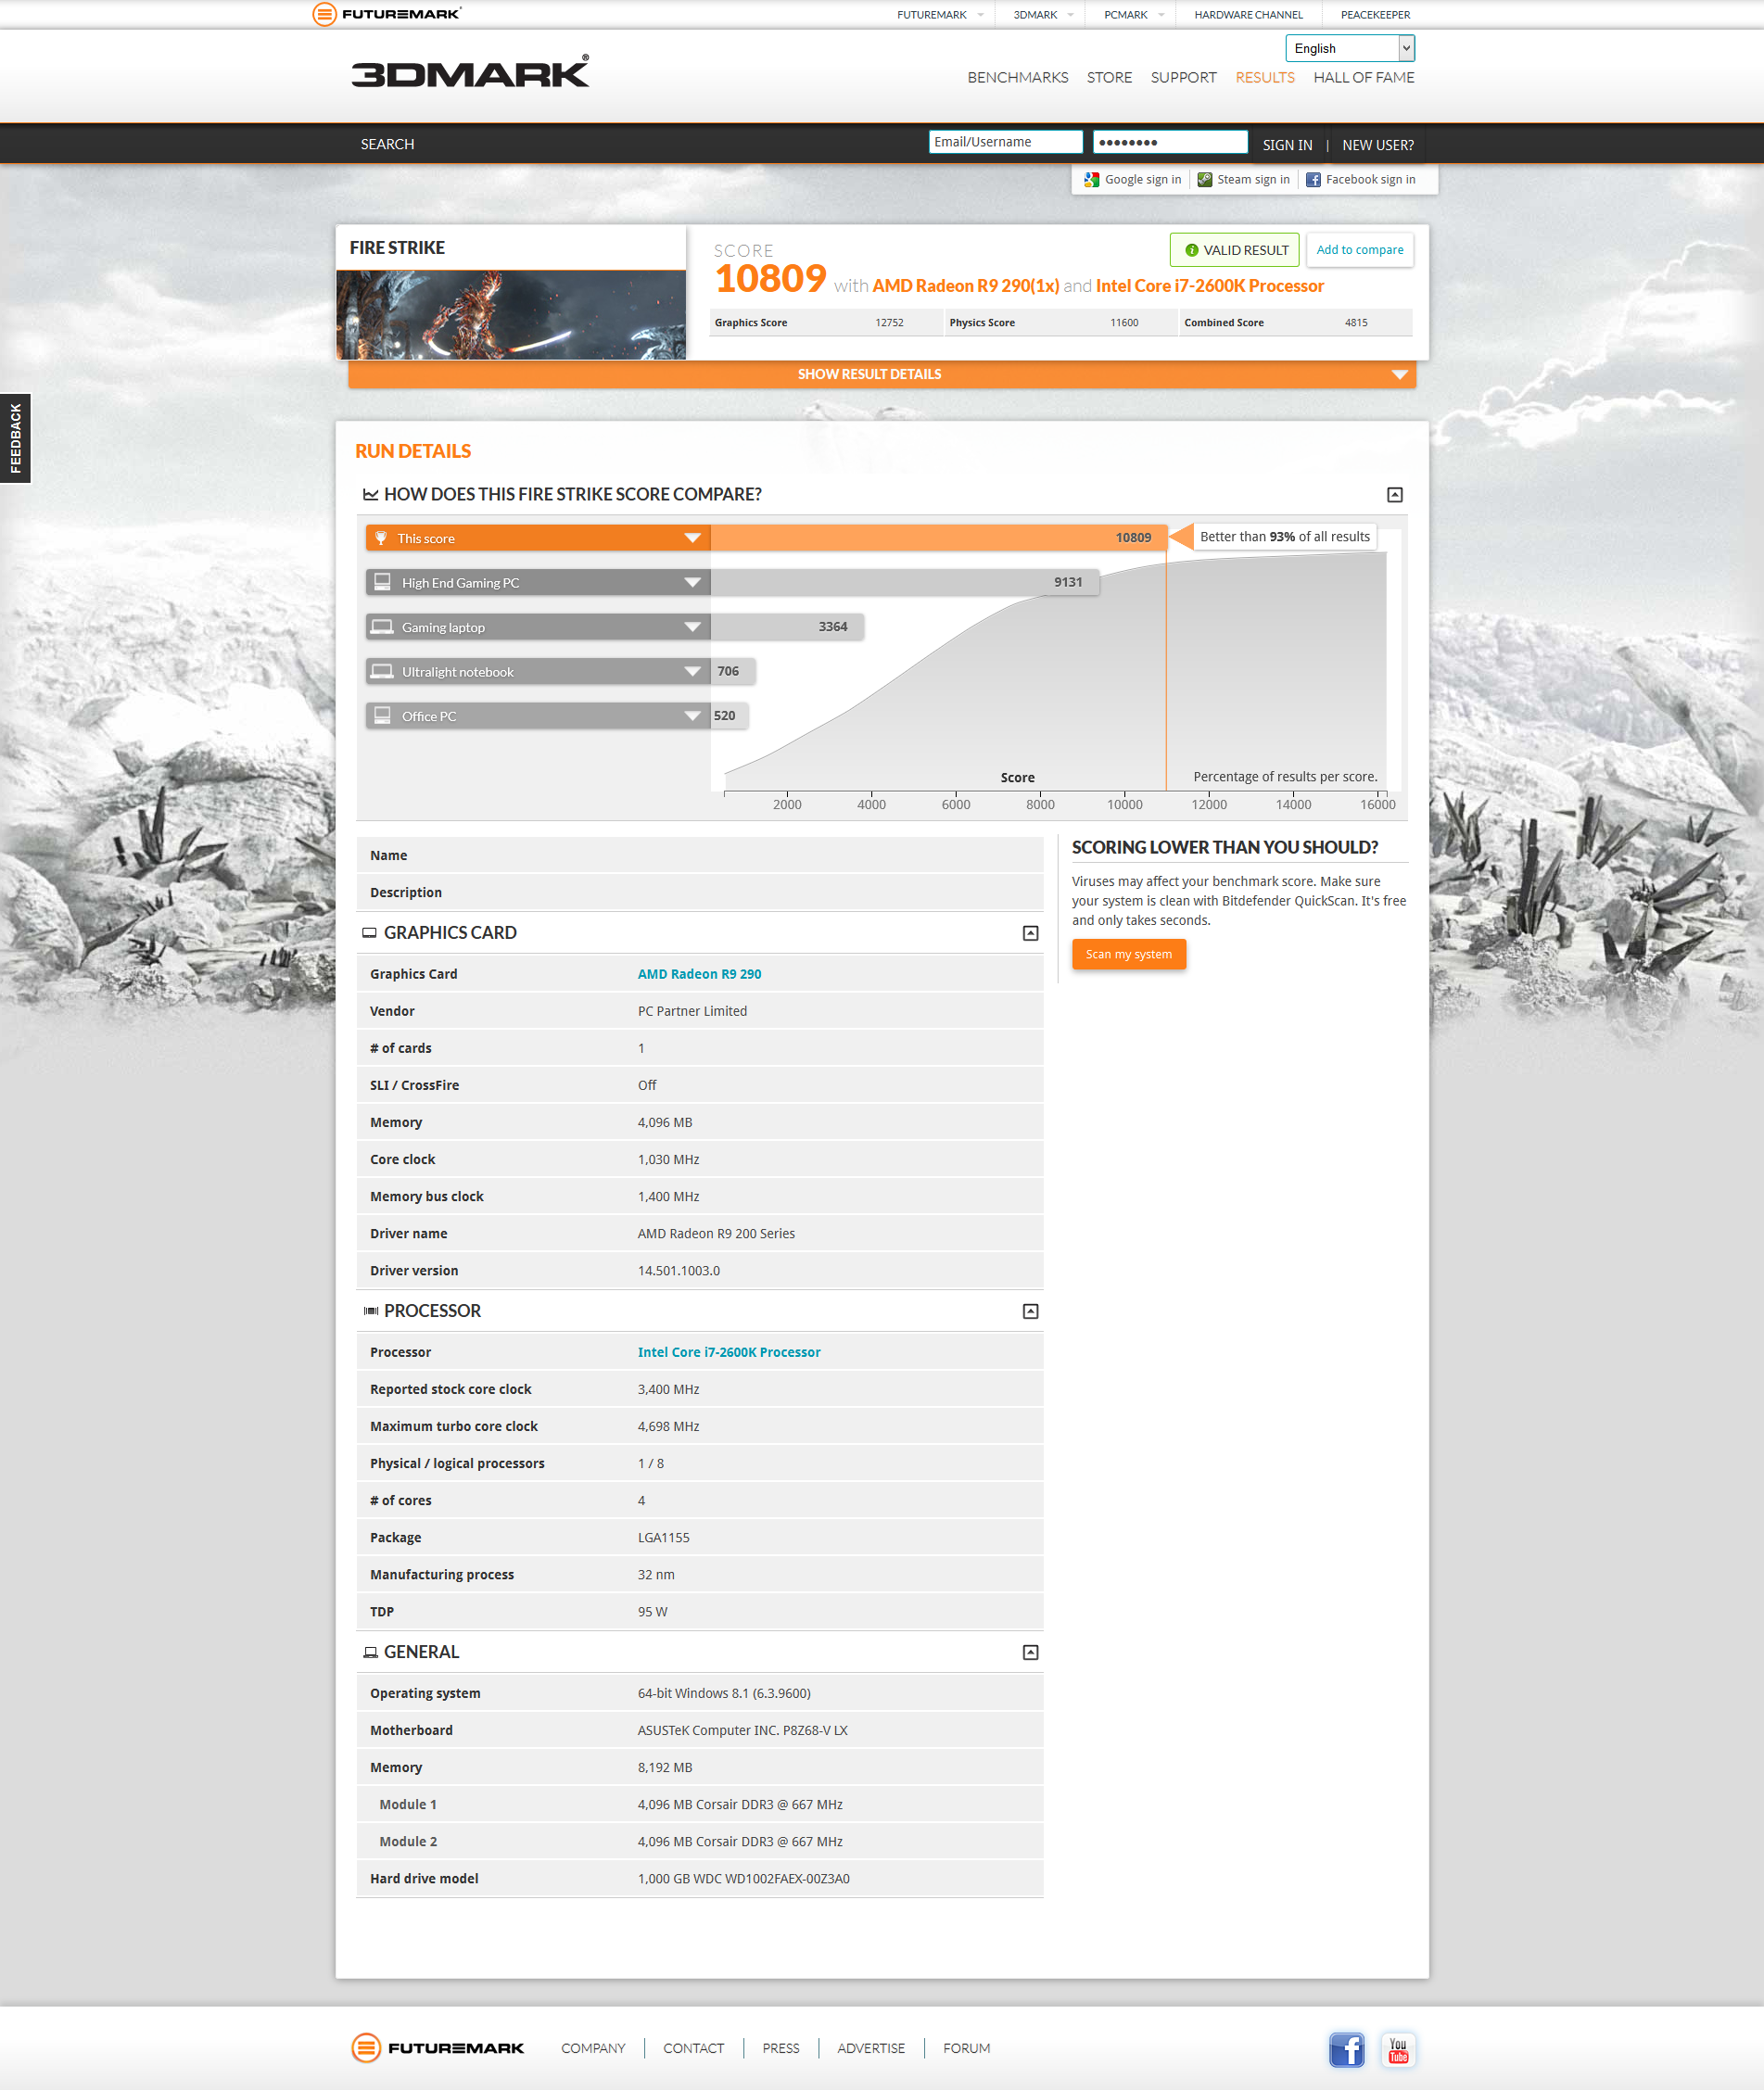Open the 3DMark top menu
The height and width of the screenshot is (2090, 1764).
point(1043,15)
